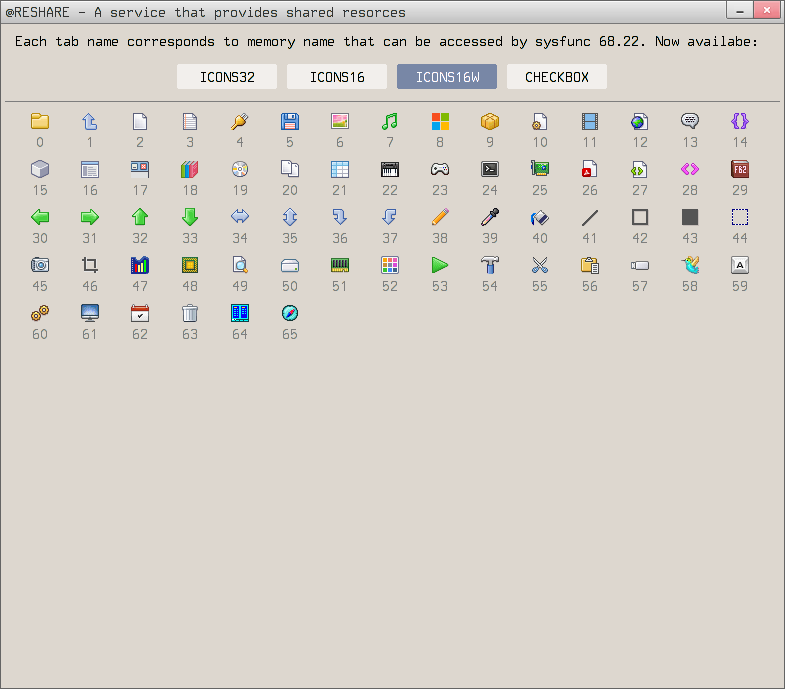785x689 pixels.
Task: Click the green play triangle icon 53
Action: 440,265
